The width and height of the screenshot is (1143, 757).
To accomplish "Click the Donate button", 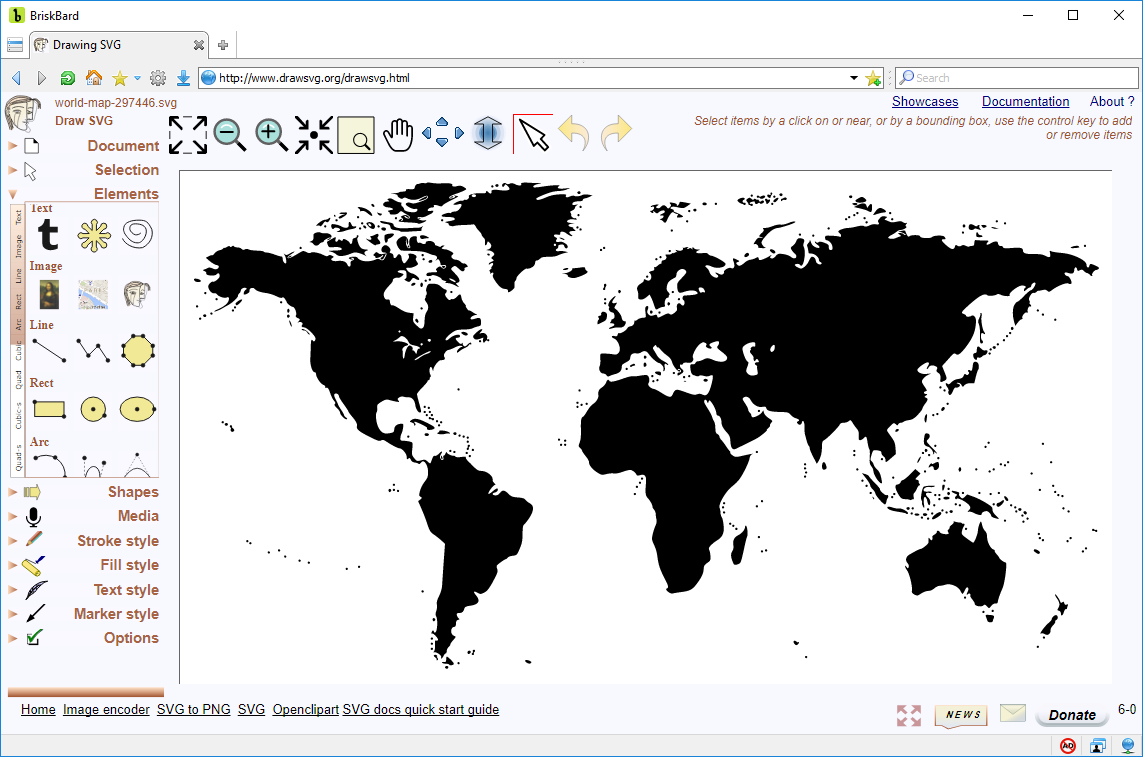I will coord(1071,714).
